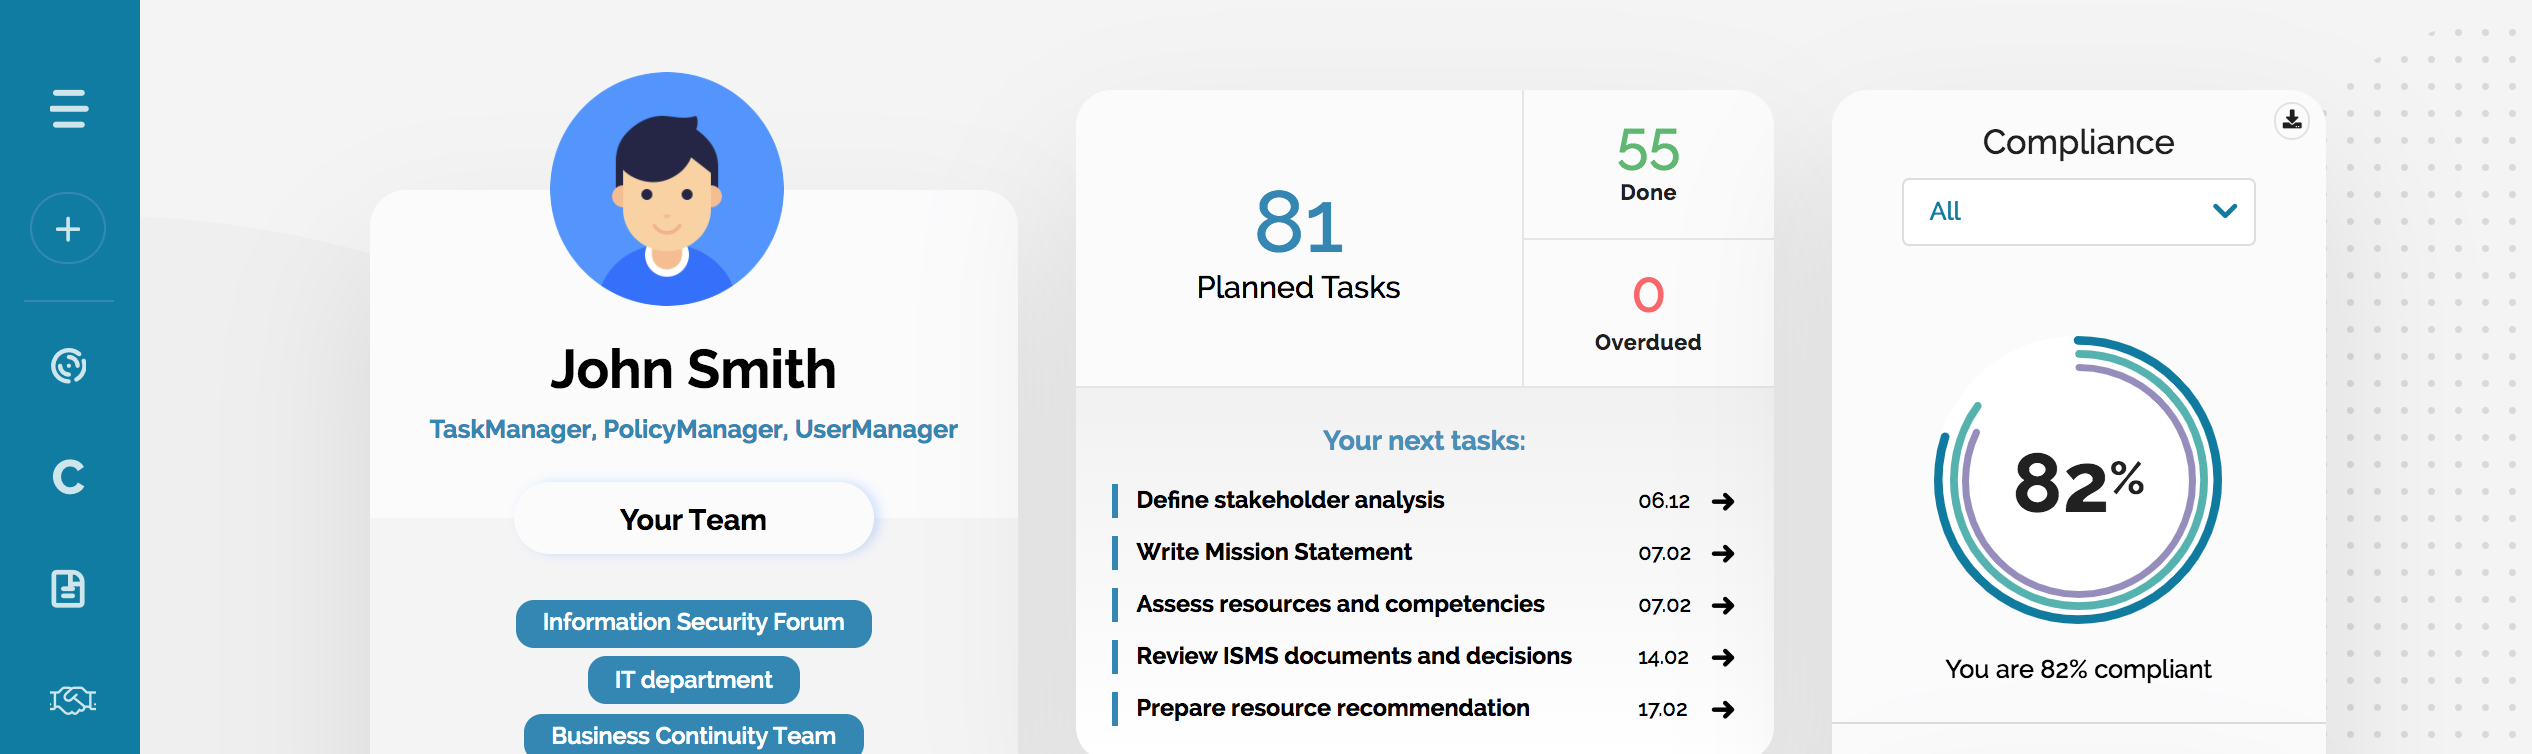Open the circular dashboard icon in sidebar
This screenshot has width=2532, height=754.
69,366
